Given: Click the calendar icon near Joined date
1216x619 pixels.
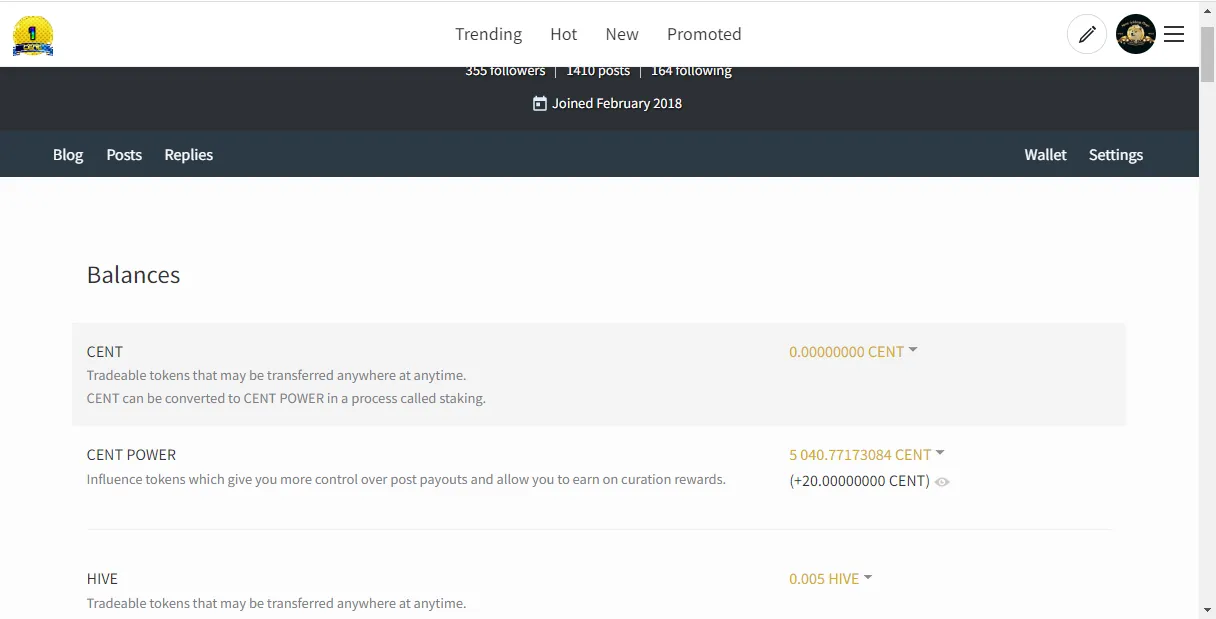Looking at the screenshot, I should [x=540, y=103].
